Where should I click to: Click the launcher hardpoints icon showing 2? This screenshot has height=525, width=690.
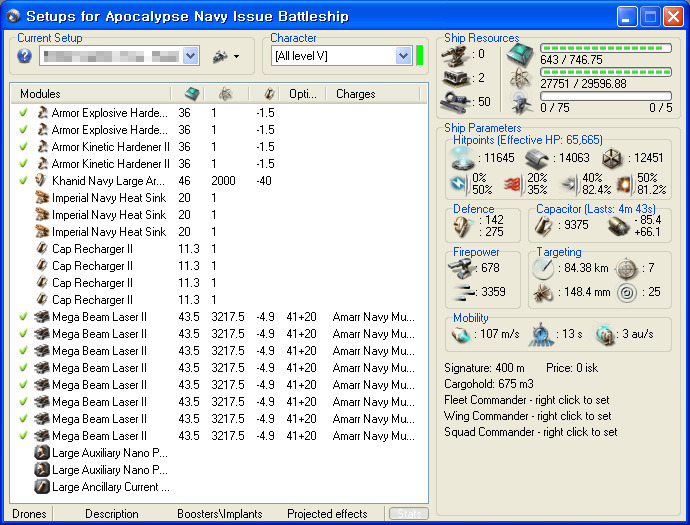(x=455, y=79)
